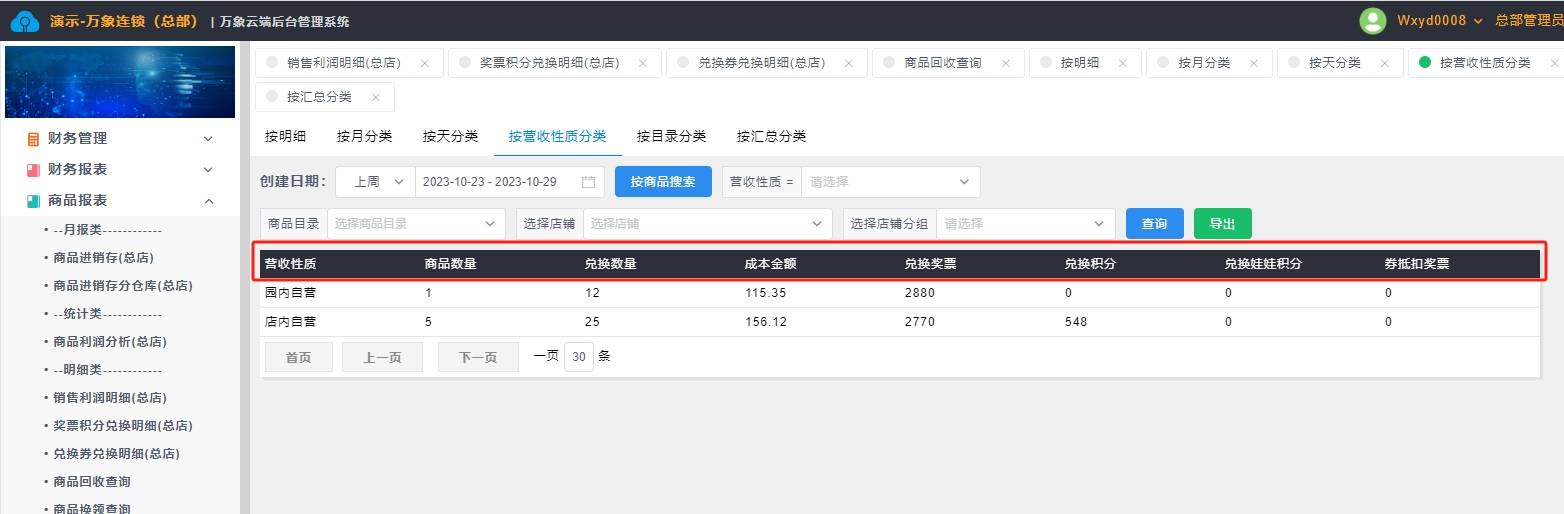Close the 按天分类 top tab

[1385, 63]
